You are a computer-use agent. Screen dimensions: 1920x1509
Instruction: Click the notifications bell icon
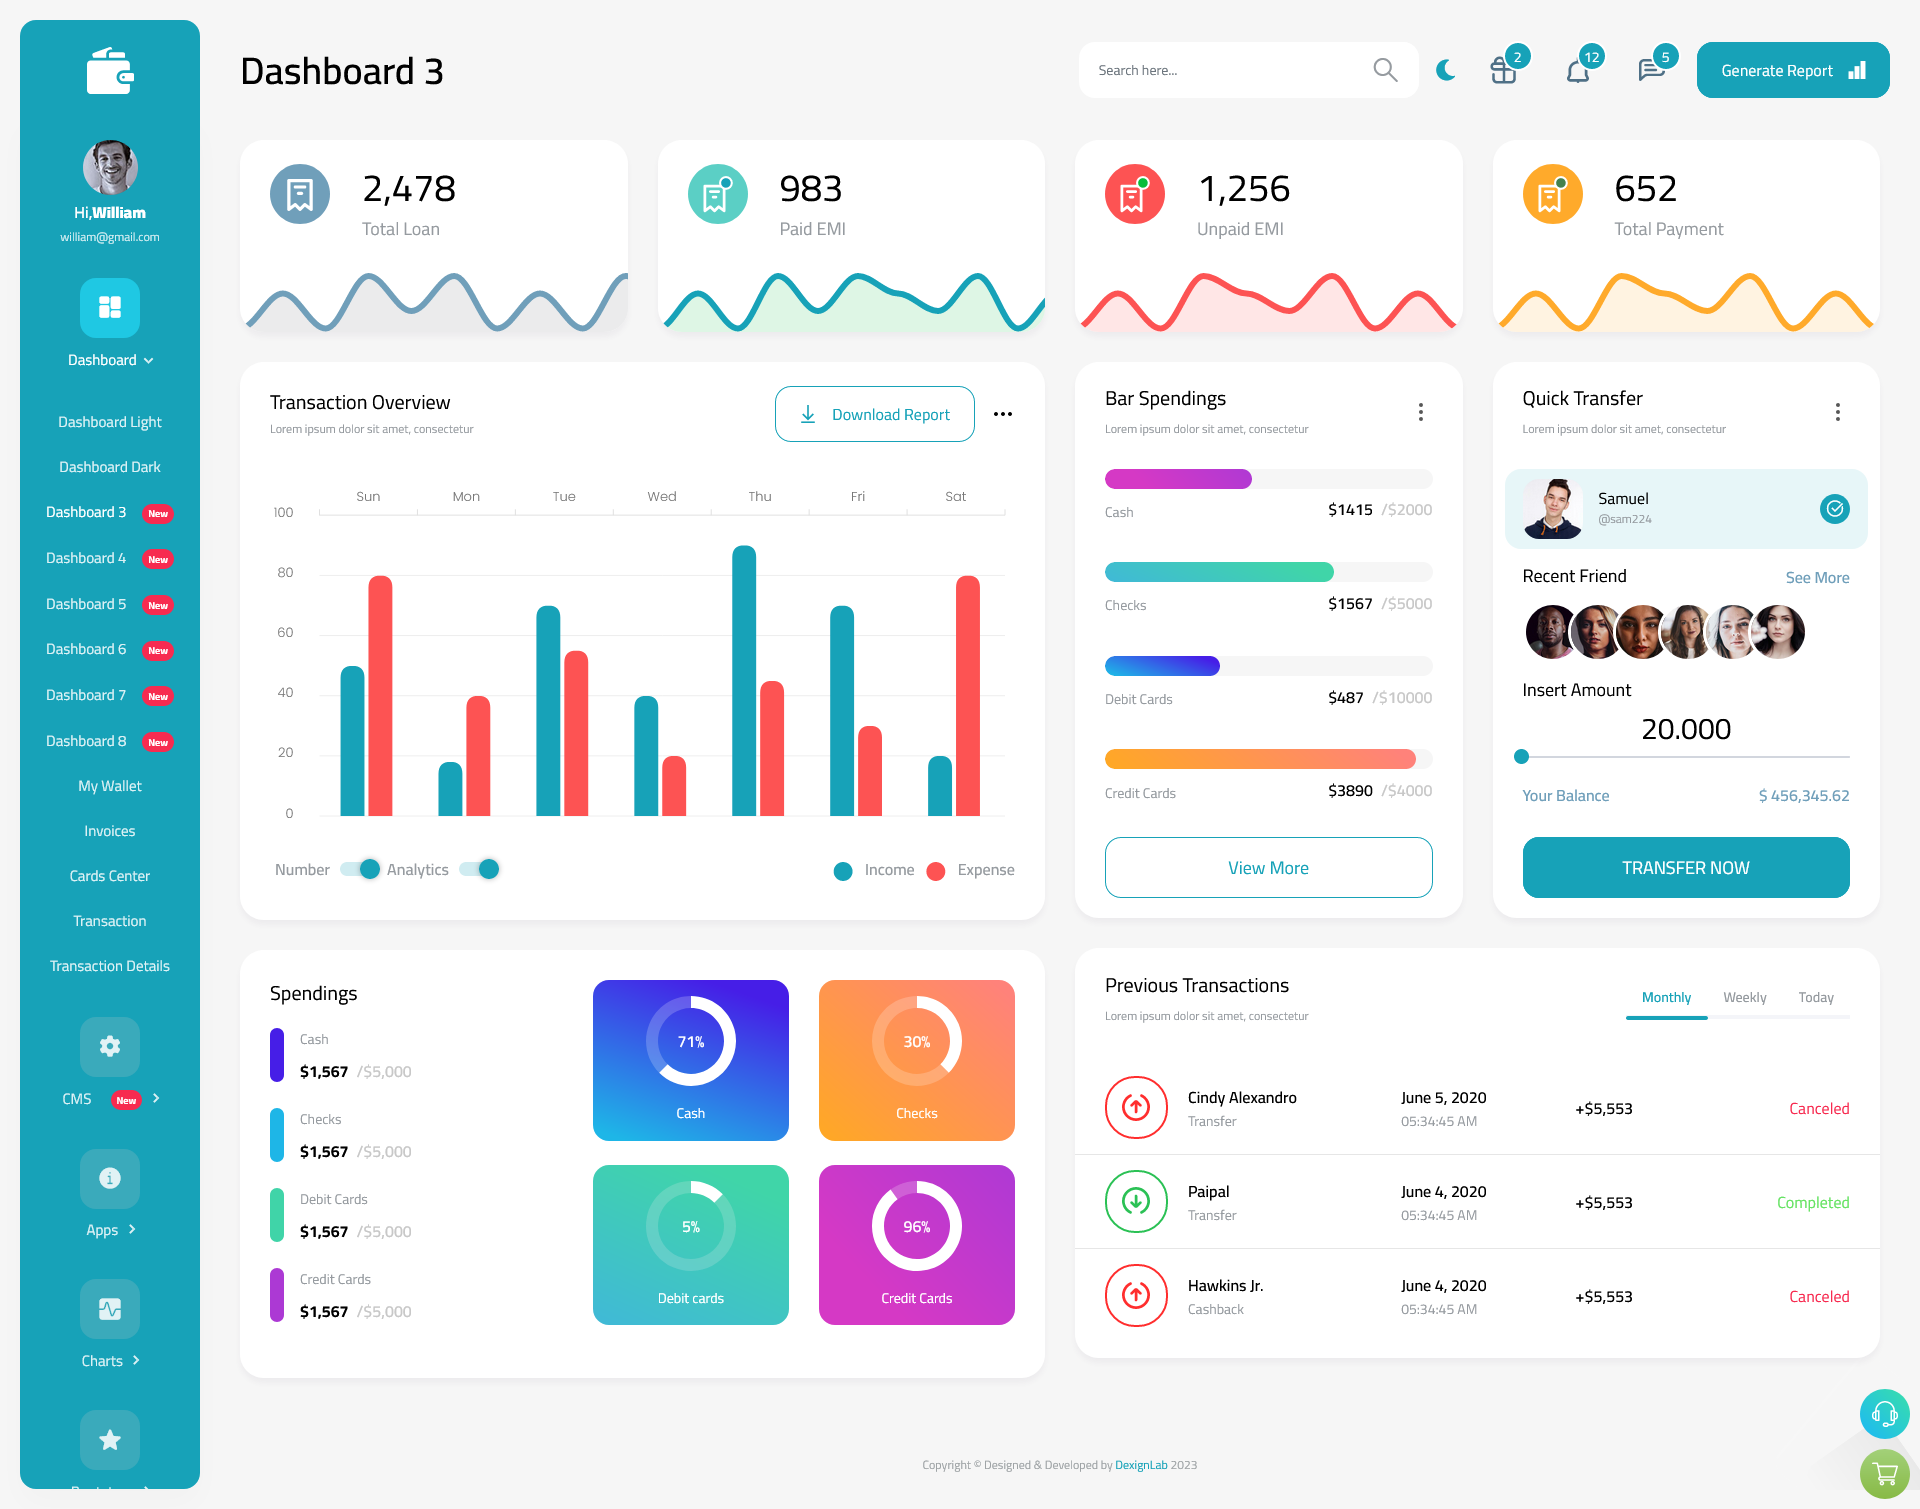click(1579, 70)
